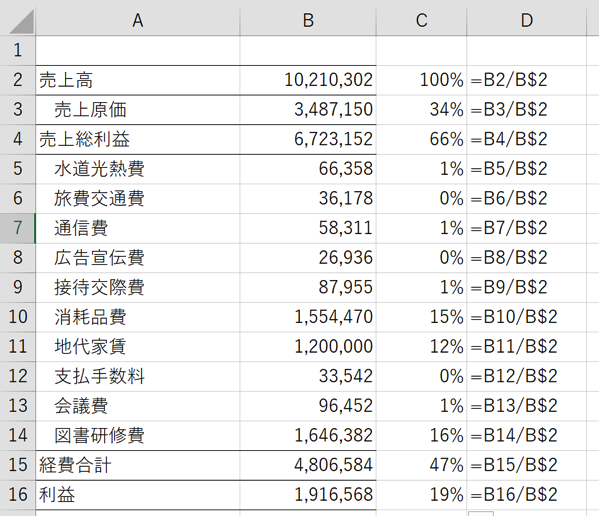Screen dimensions: 599x516
Task: Select column D header
Action: [x=526, y=21]
